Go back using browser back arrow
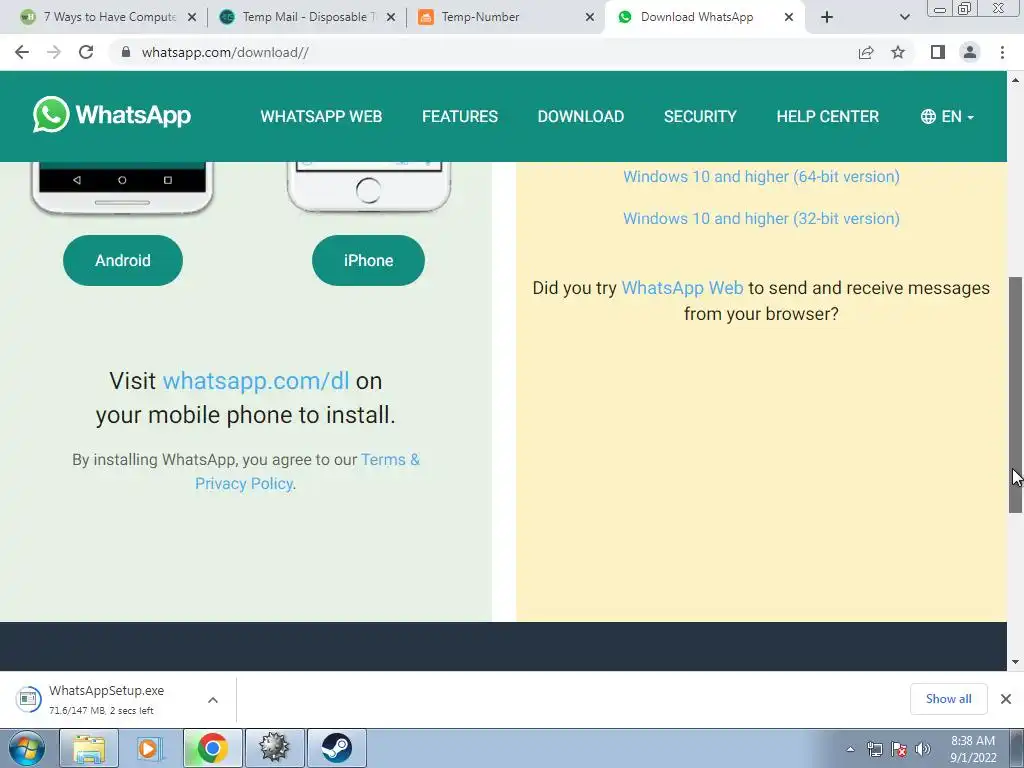1024x768 pixels. click(22, 52)
